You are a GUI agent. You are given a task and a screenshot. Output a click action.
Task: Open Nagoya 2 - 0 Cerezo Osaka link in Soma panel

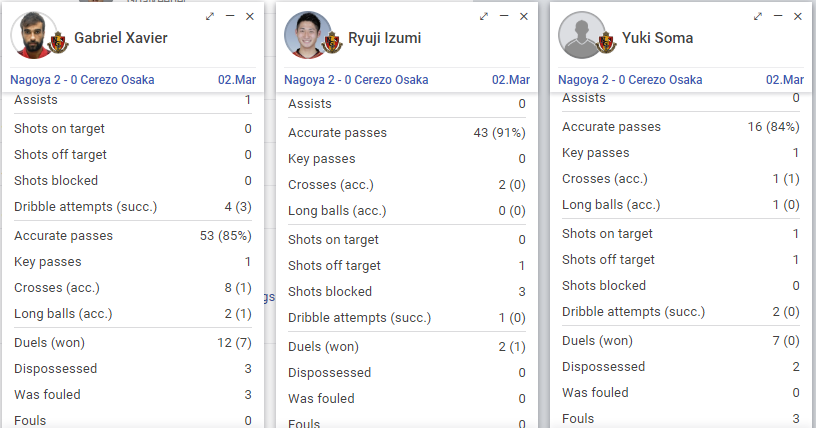(630, 80)
